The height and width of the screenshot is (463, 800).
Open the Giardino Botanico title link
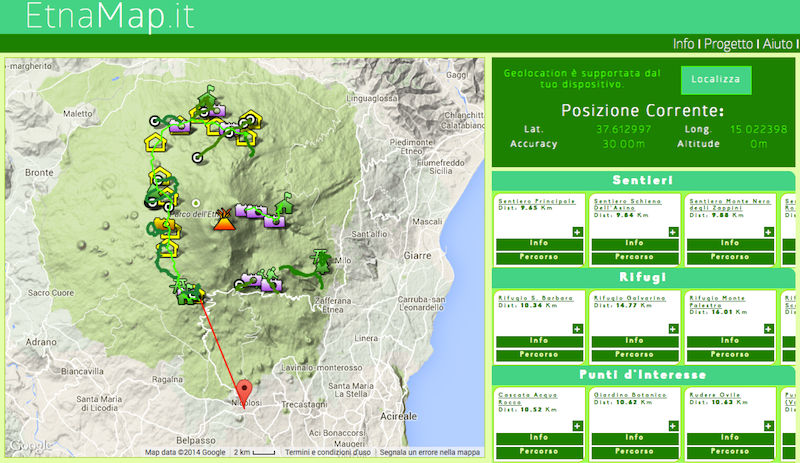tap(630, 395)
